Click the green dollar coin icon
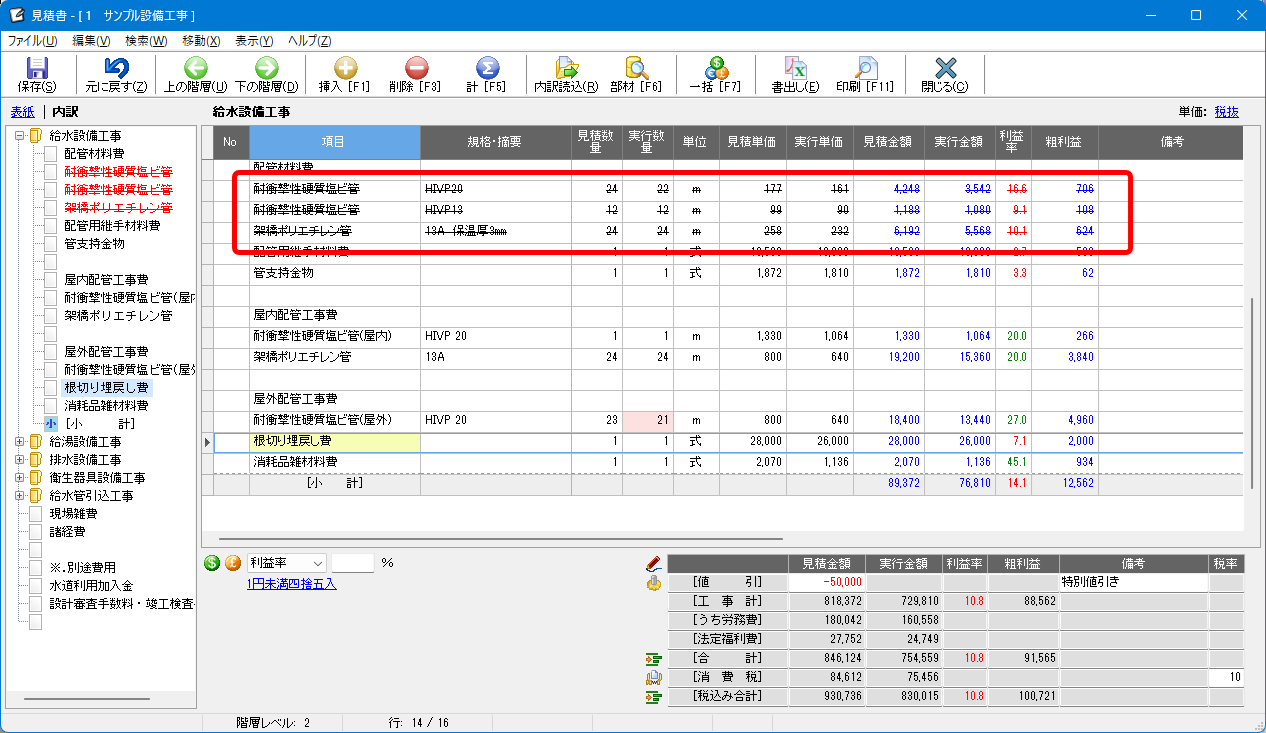This screenshot has width=1266, height=733. [x=212, y=563]
